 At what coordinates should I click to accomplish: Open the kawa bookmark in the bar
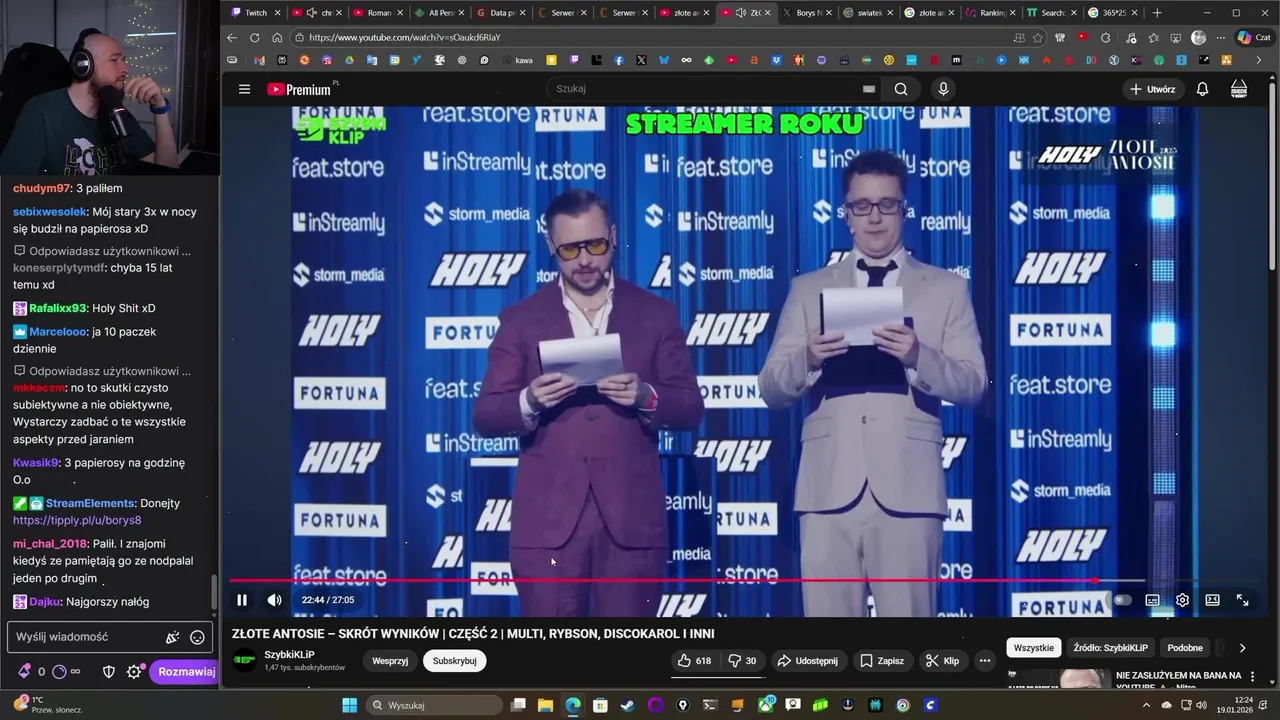coord(518,60)
